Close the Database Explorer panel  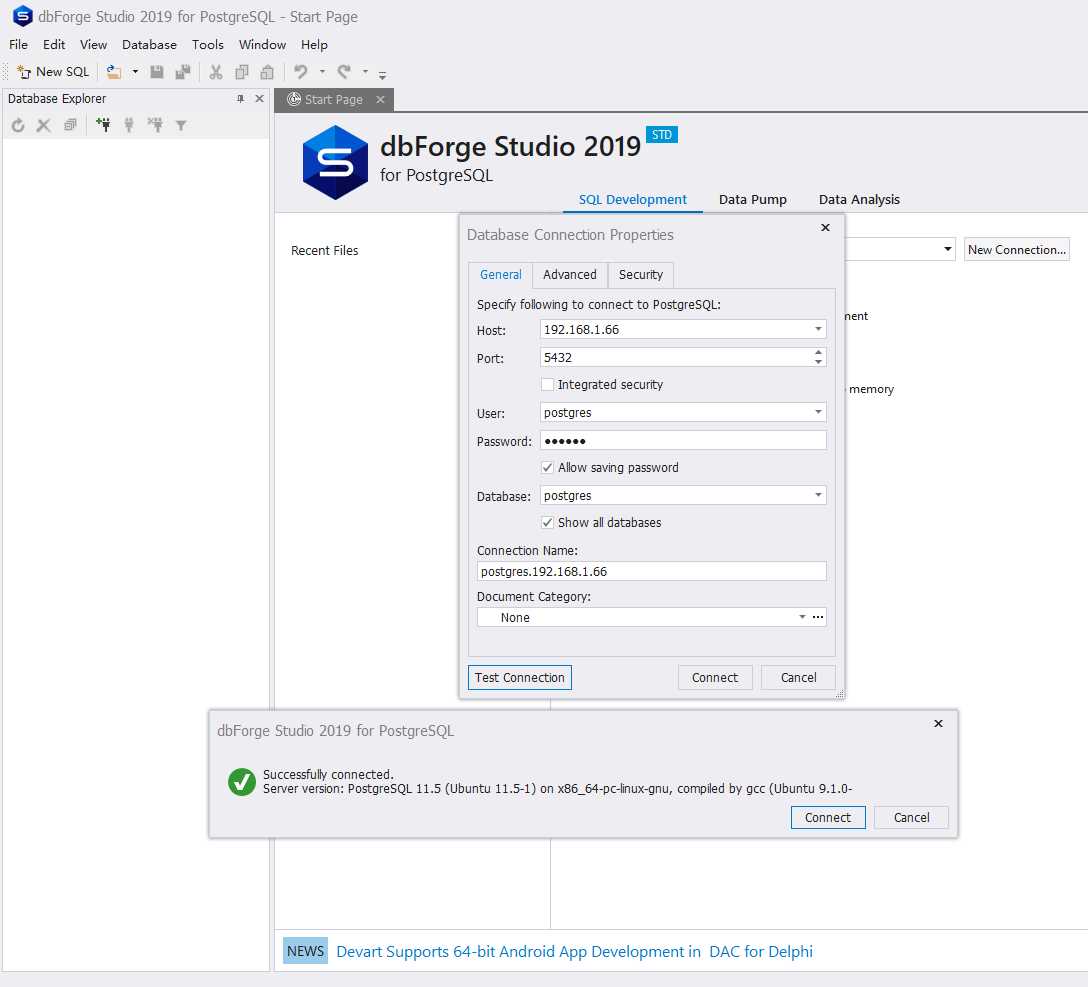[x=260, y=99]
